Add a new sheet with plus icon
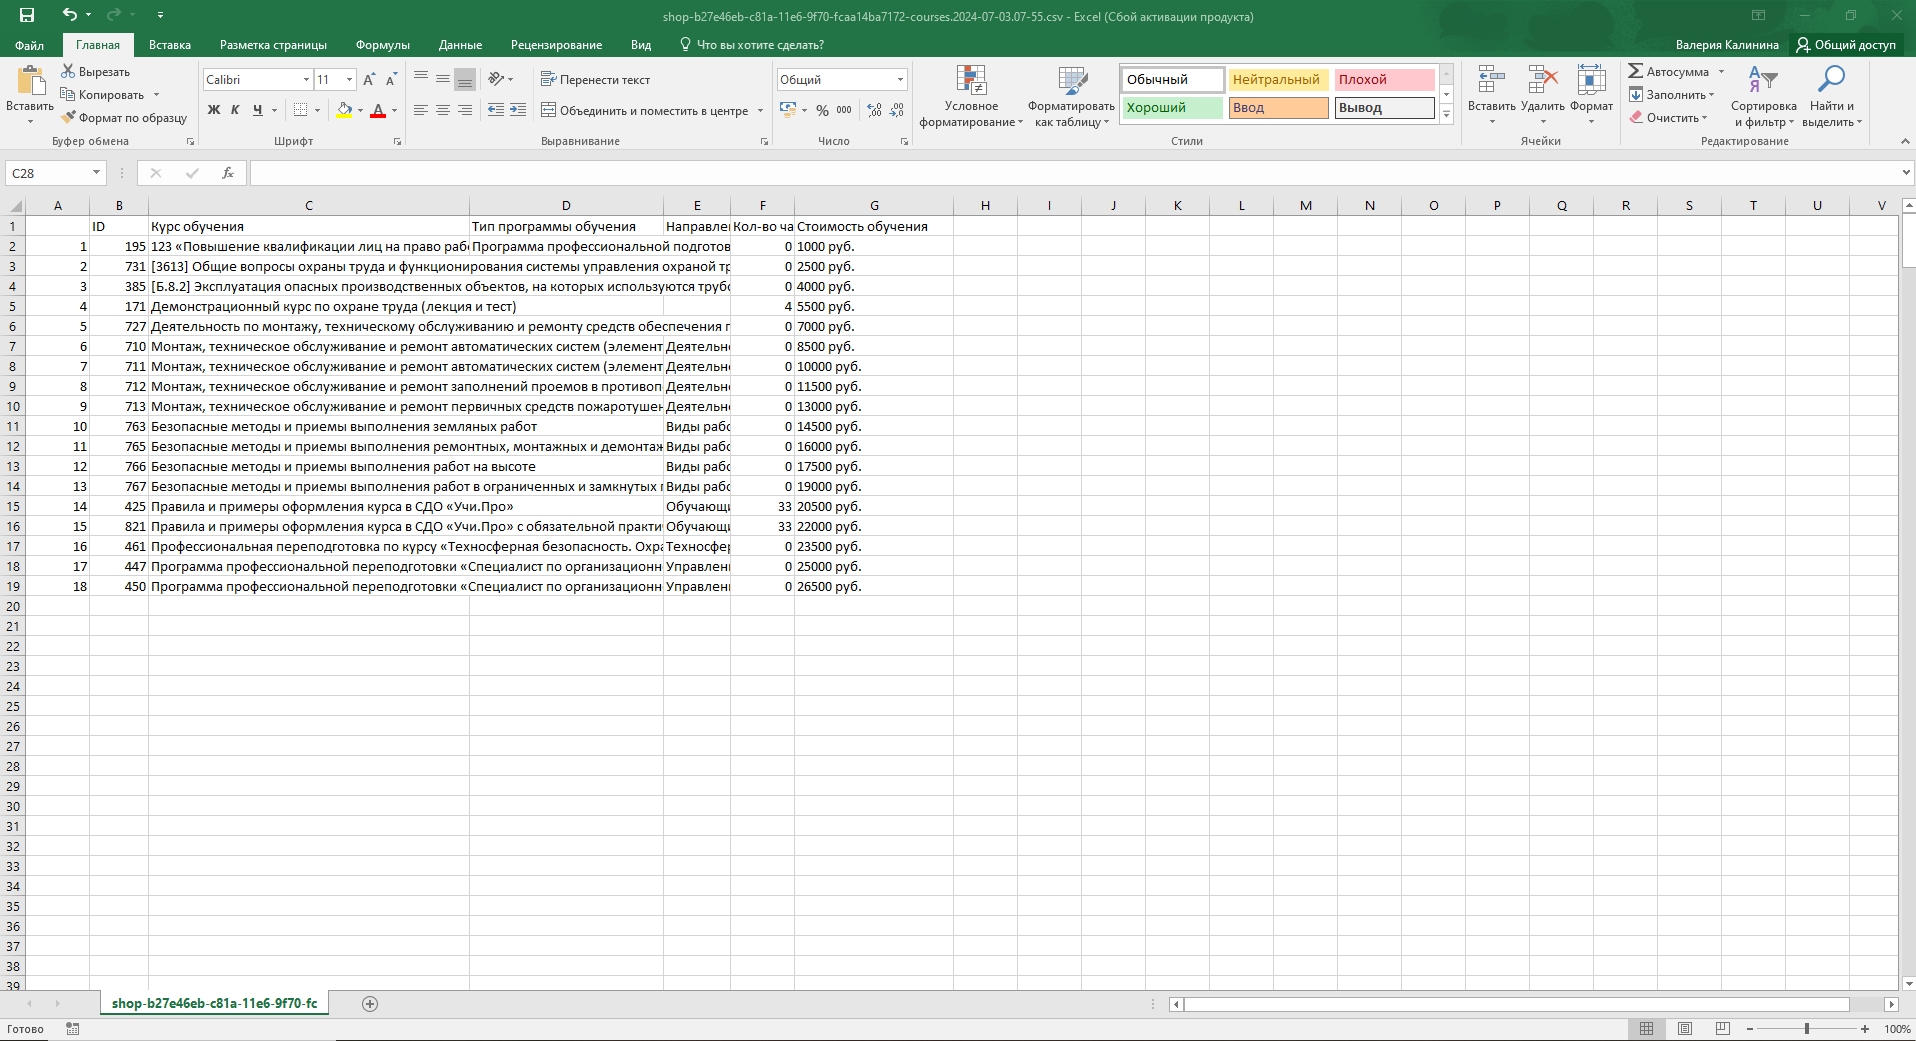The height and width of the screenshot is (1041, 1916). click(x=370, y=1004)
